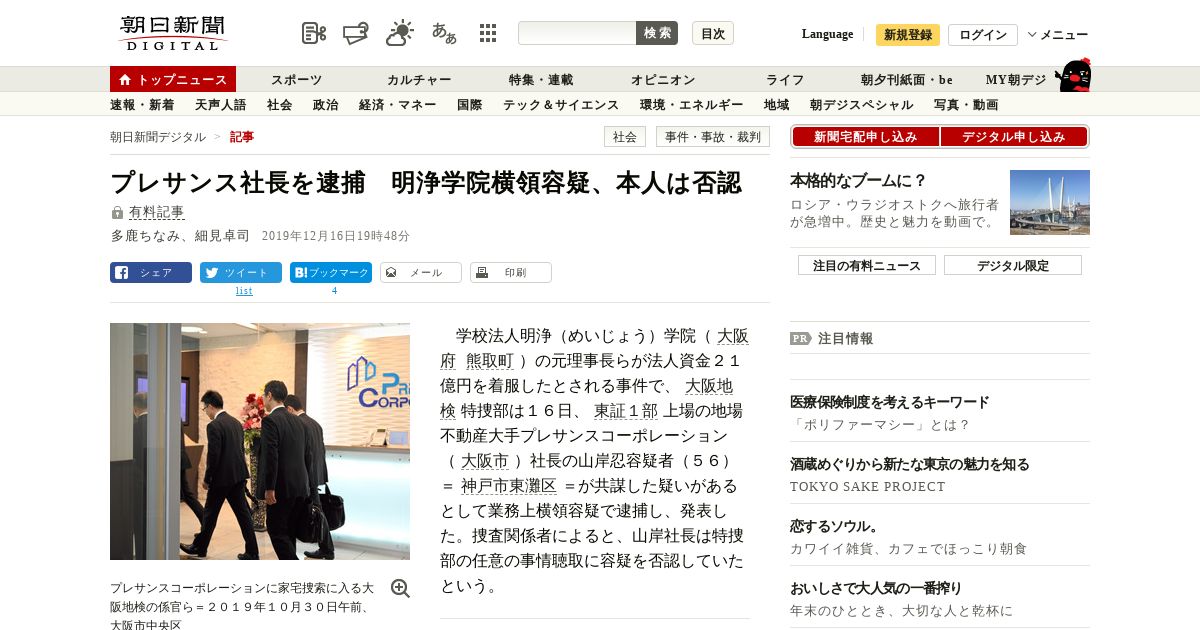1200x630 pixels.
Task: Go to 国際 section
Action: click(469, 104)
